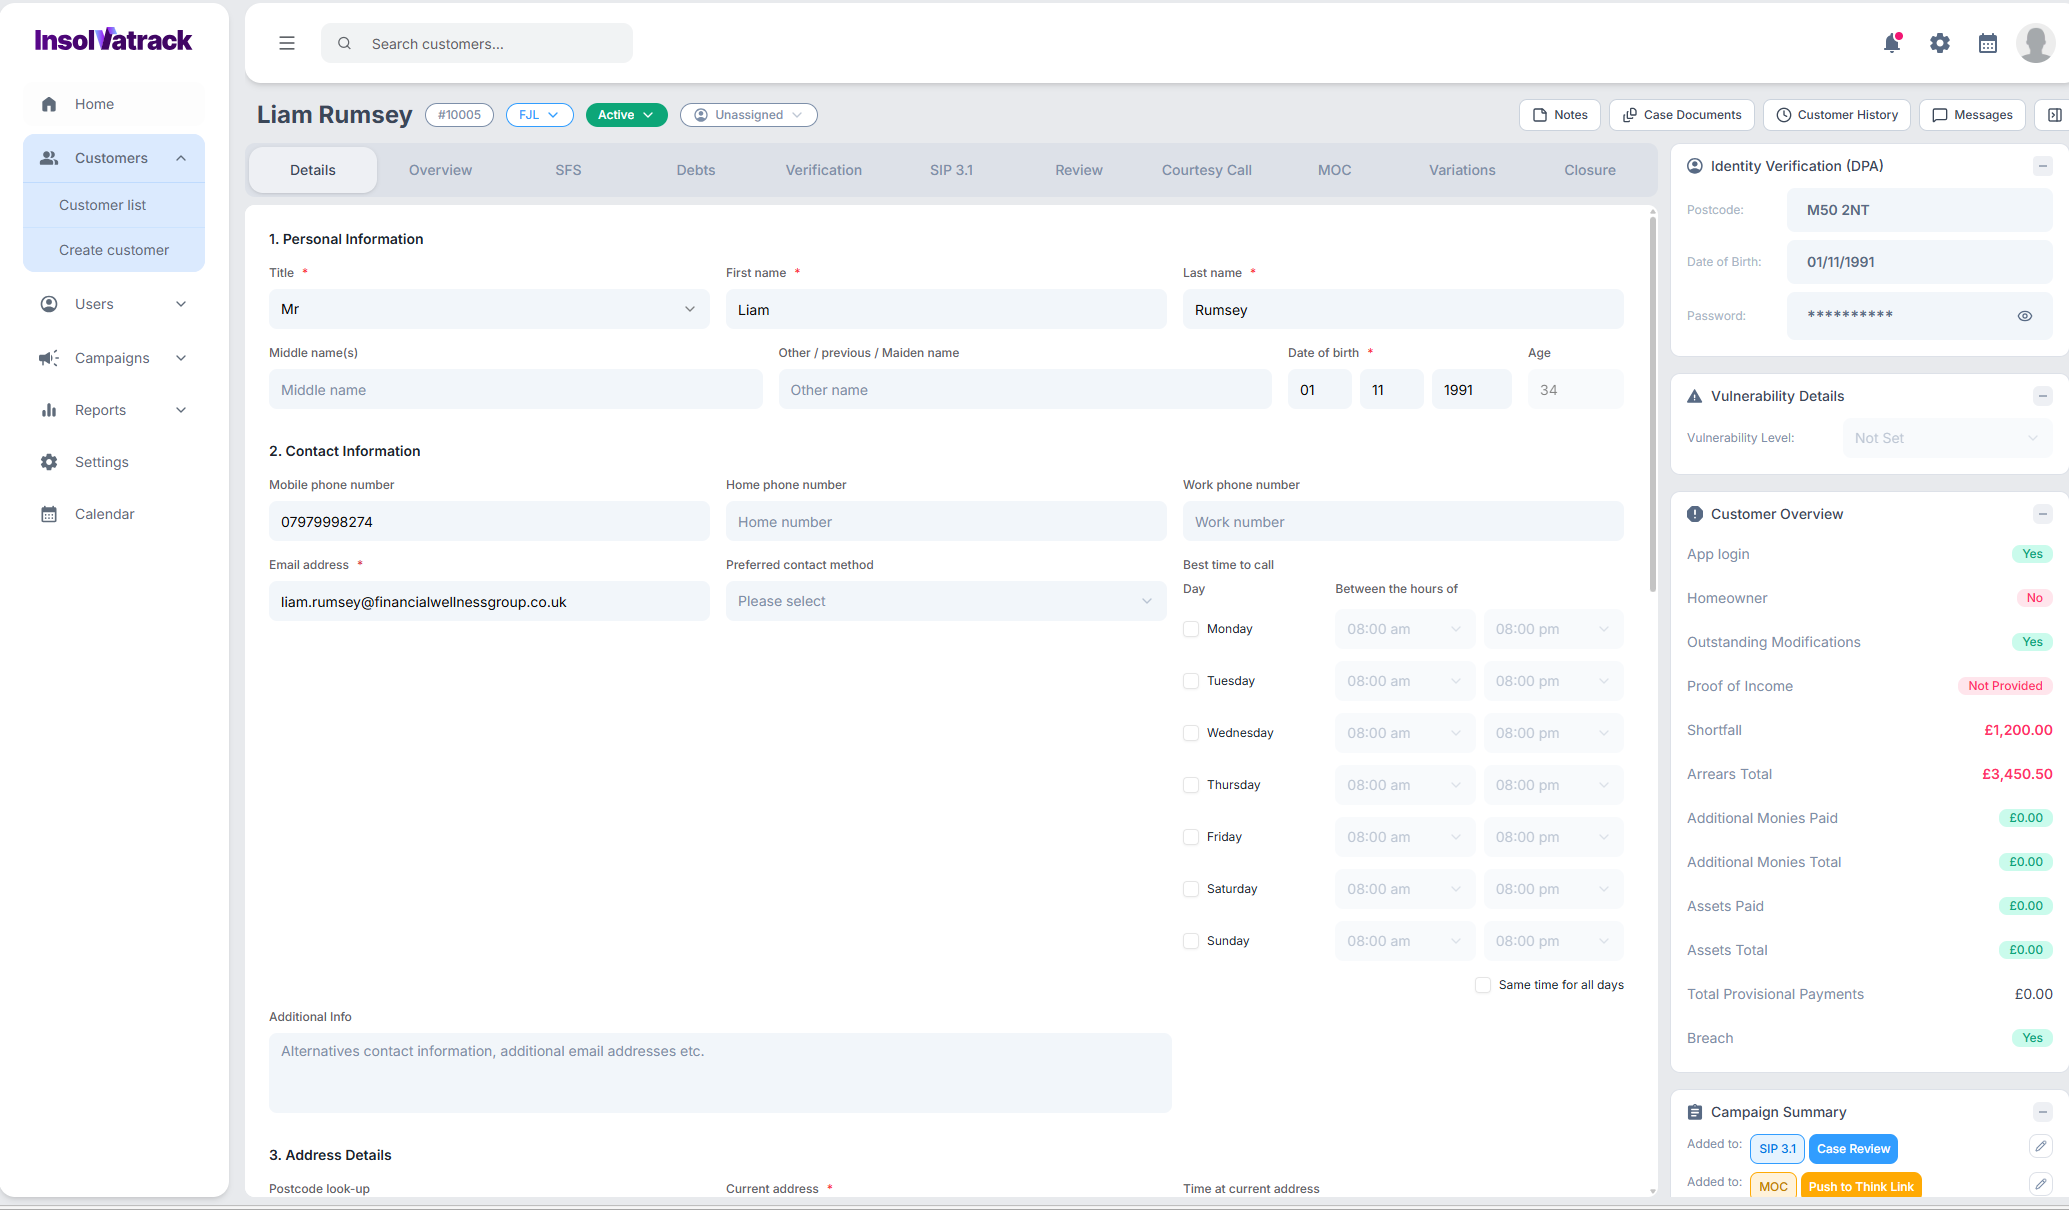Enable Same time for all days
Screen dimensions: 2069x1210
point(1483,985)
